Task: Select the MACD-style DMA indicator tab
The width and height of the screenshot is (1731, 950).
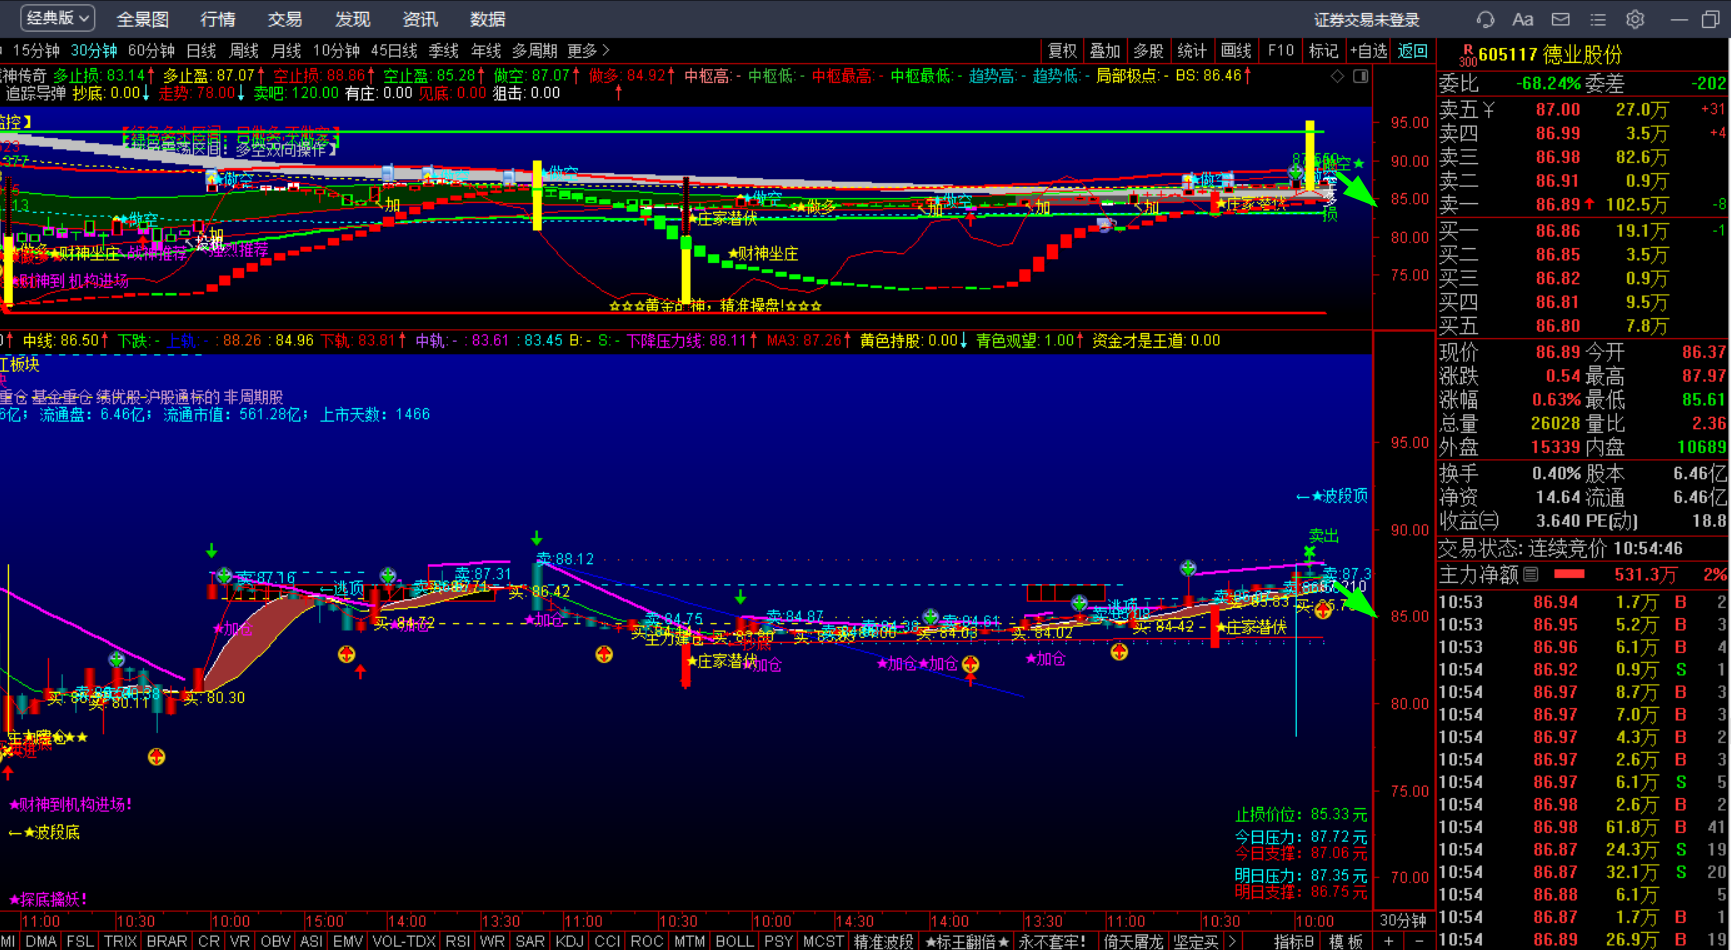Action: (x=41, y=941)
